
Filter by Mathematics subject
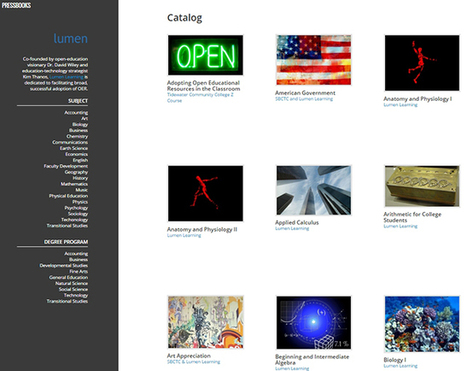[74, 184]
